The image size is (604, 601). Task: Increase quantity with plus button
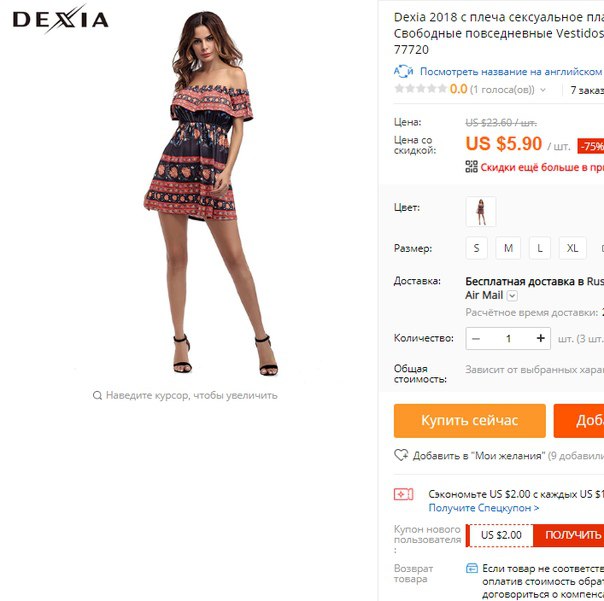click(x=540, y=338)
